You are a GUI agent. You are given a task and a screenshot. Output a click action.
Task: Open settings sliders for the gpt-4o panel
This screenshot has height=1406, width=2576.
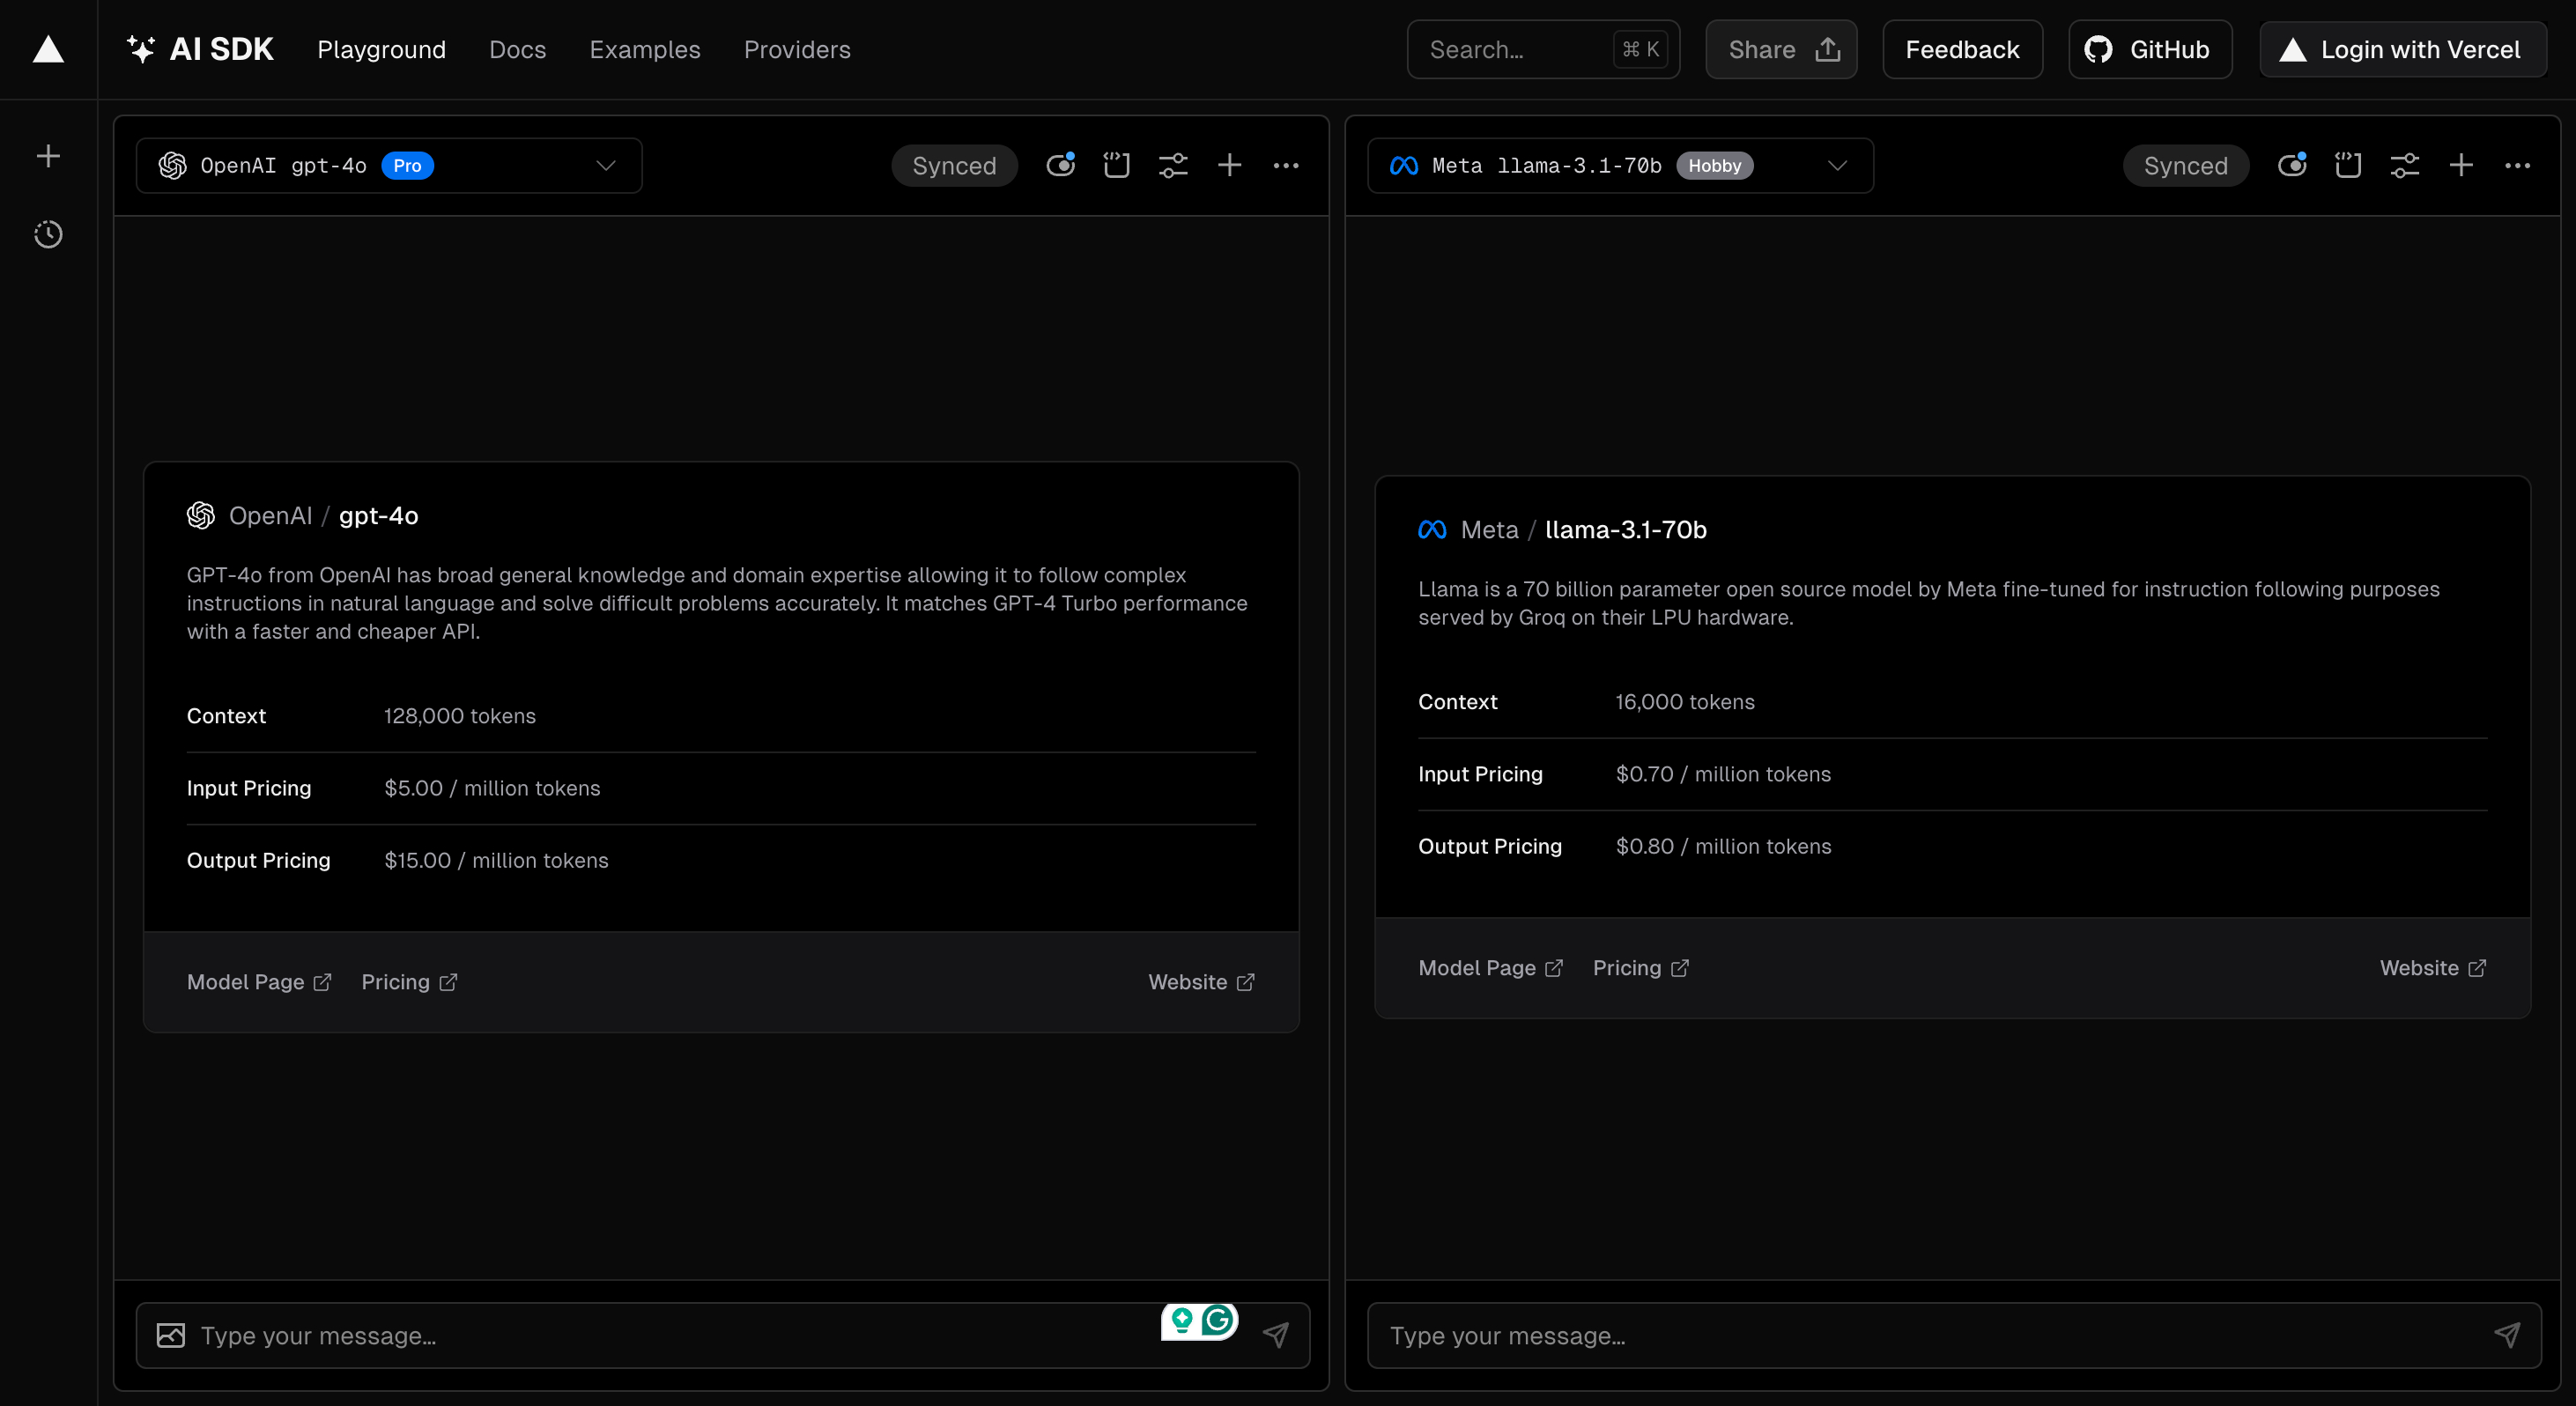pos(1173,165)
